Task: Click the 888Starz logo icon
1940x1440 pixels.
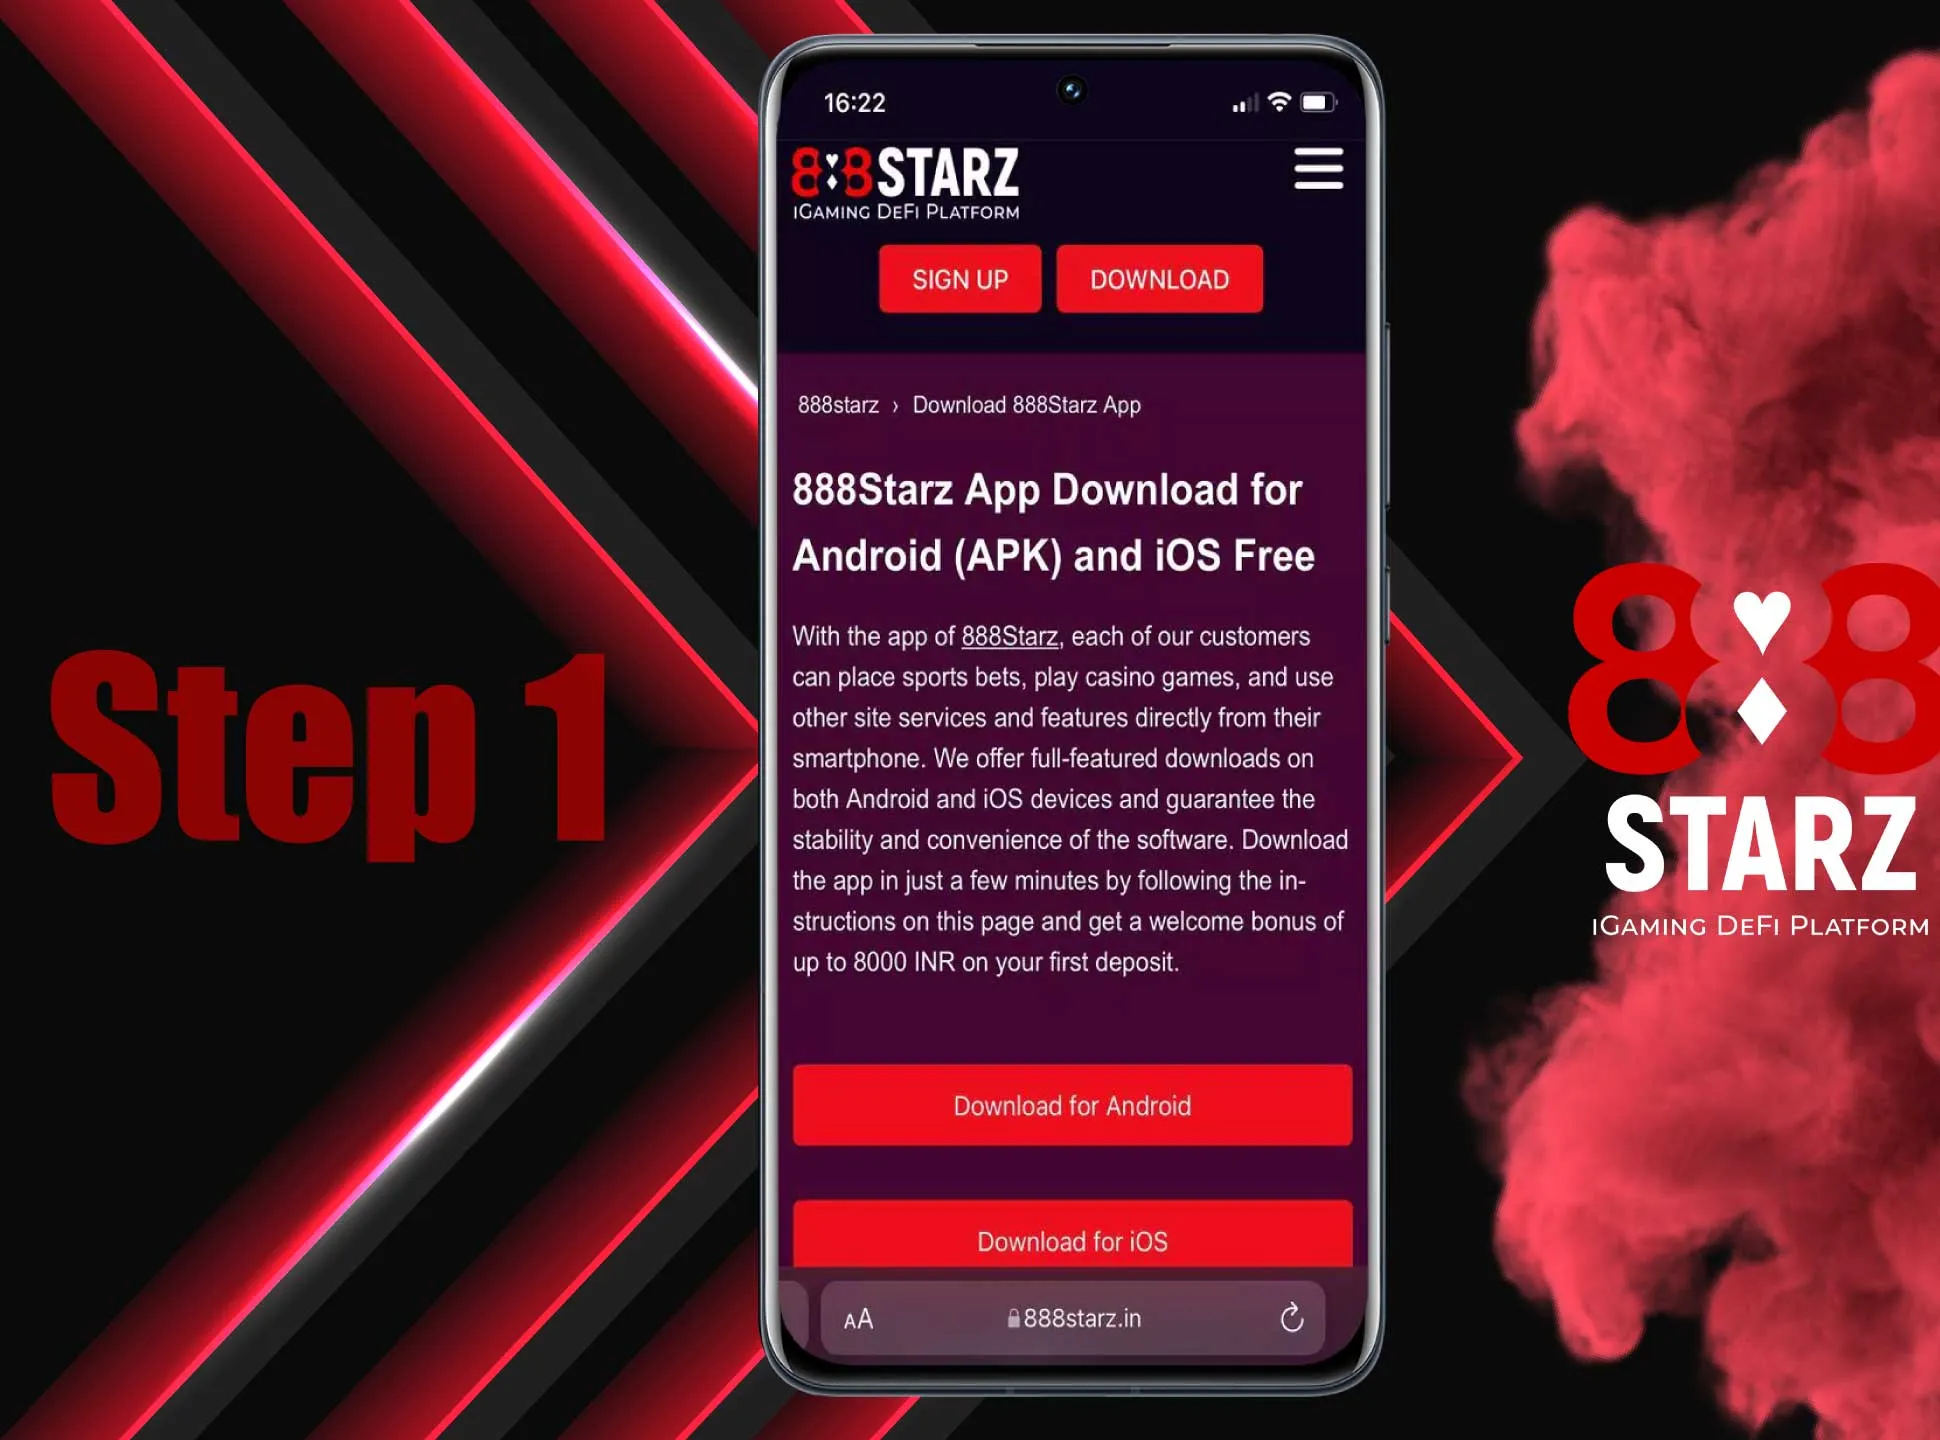Action: pos(909,178)
